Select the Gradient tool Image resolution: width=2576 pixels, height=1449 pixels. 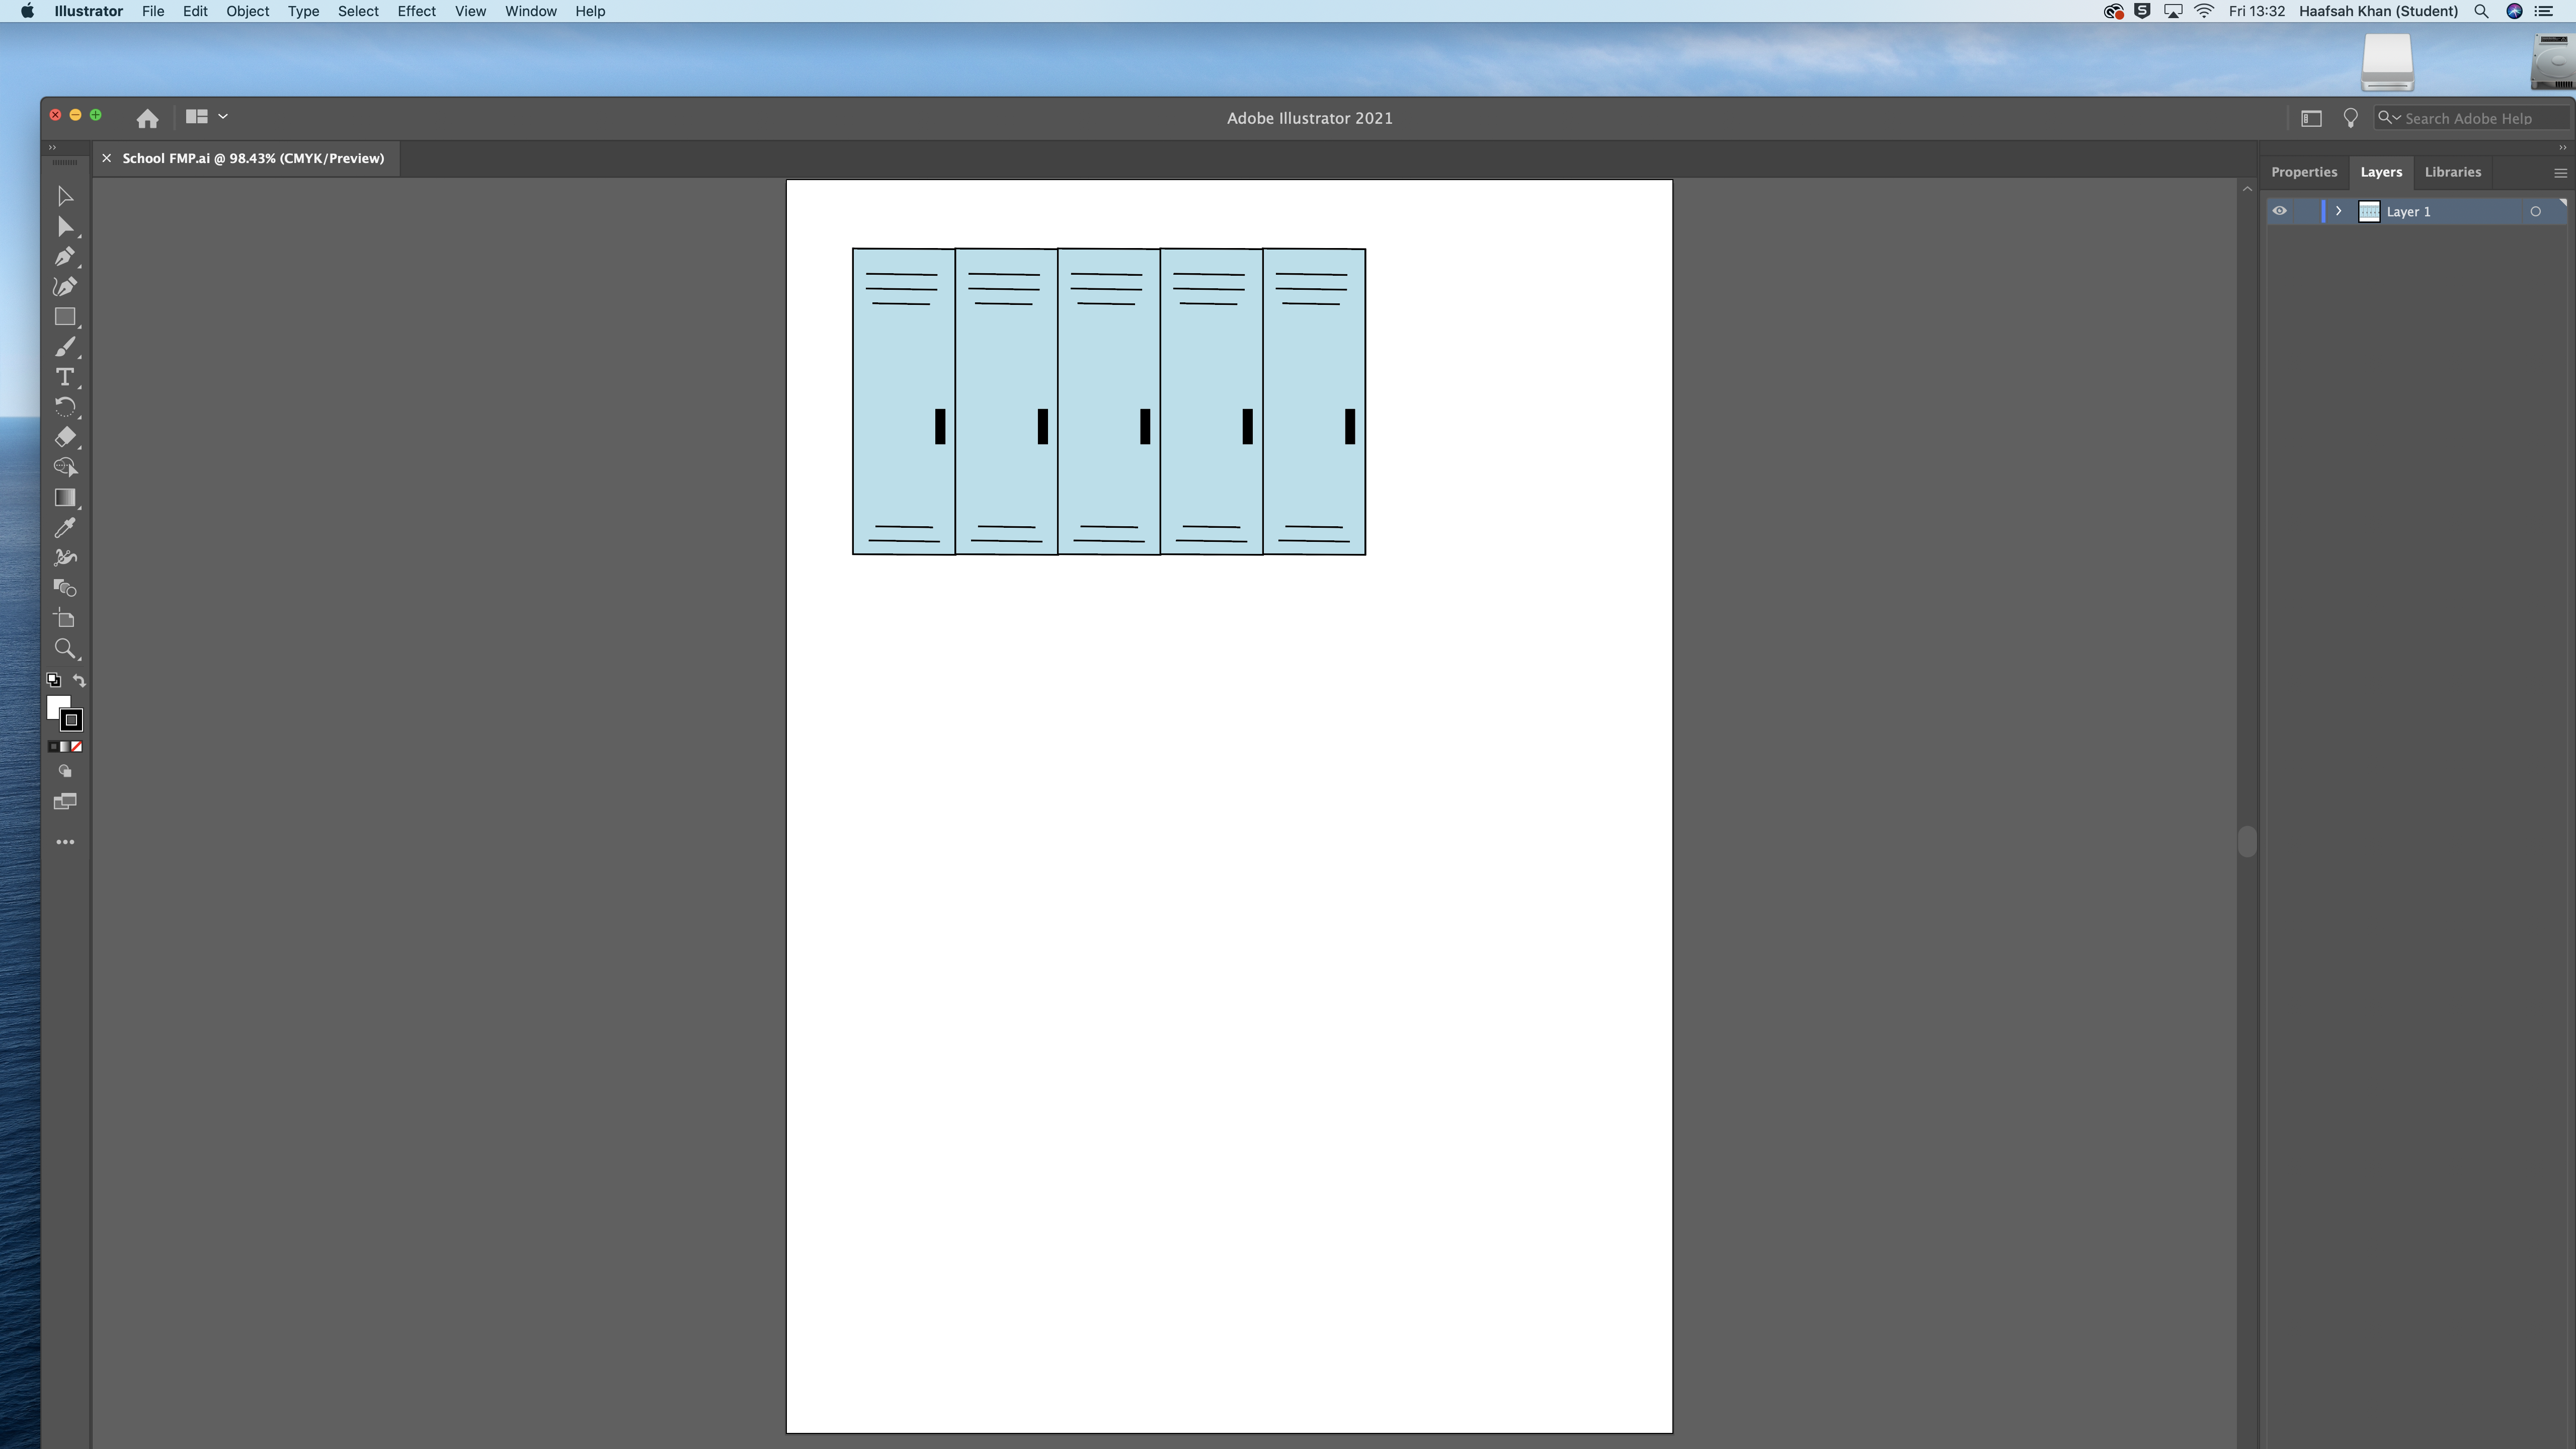pyautogui.click(x=65, y=498)
